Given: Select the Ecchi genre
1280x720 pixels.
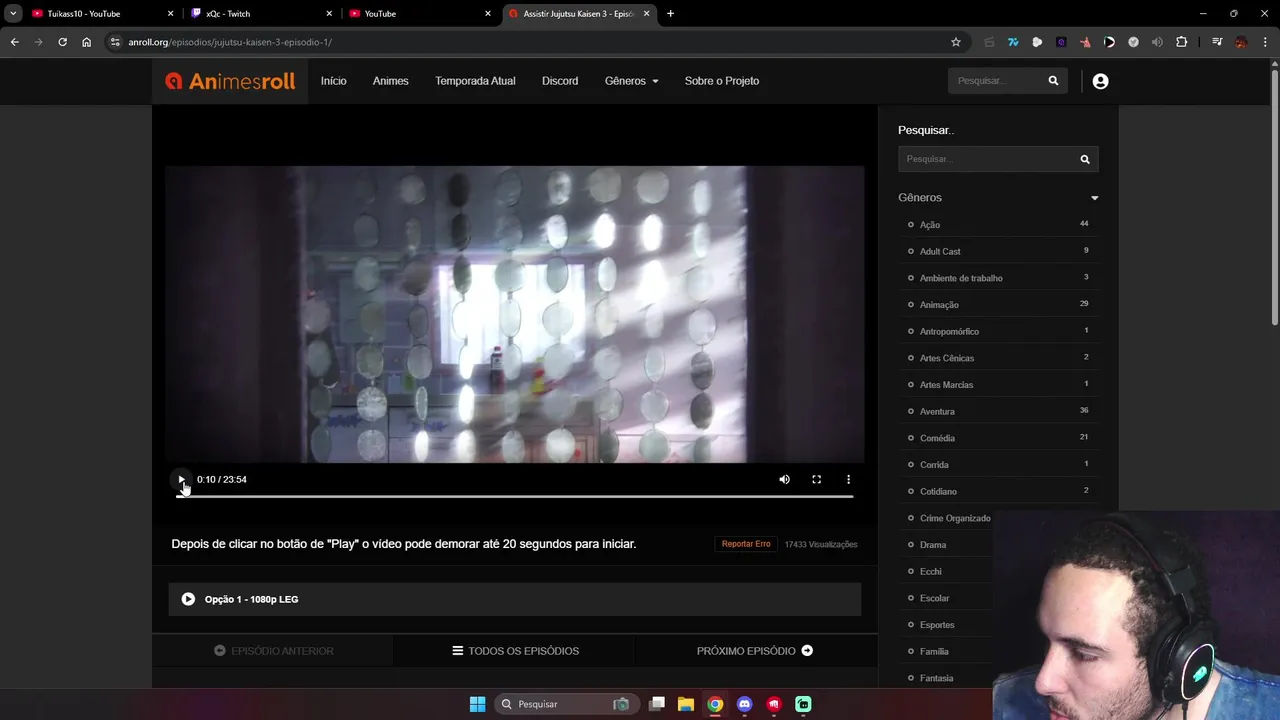Looking at the screenshot, I should [x=930, y=572].
